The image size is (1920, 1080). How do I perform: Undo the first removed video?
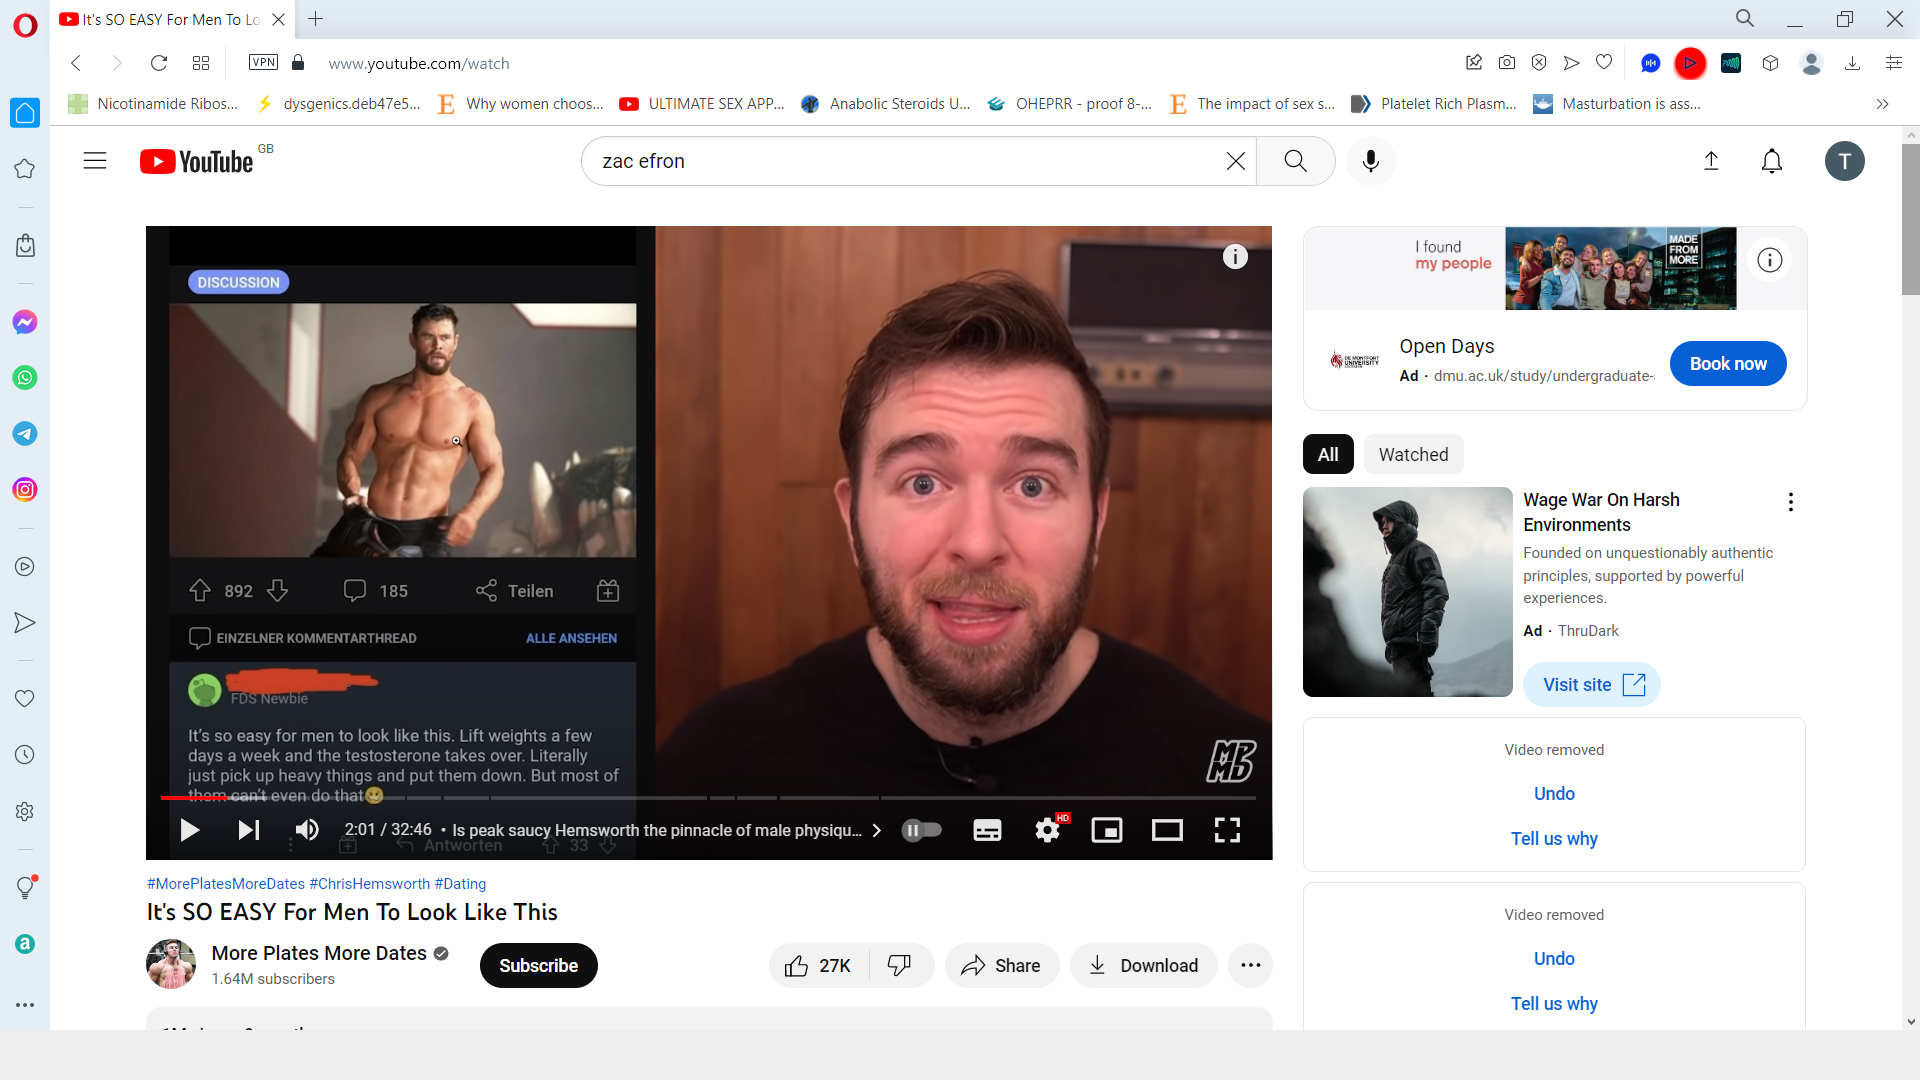[1554, 793]
